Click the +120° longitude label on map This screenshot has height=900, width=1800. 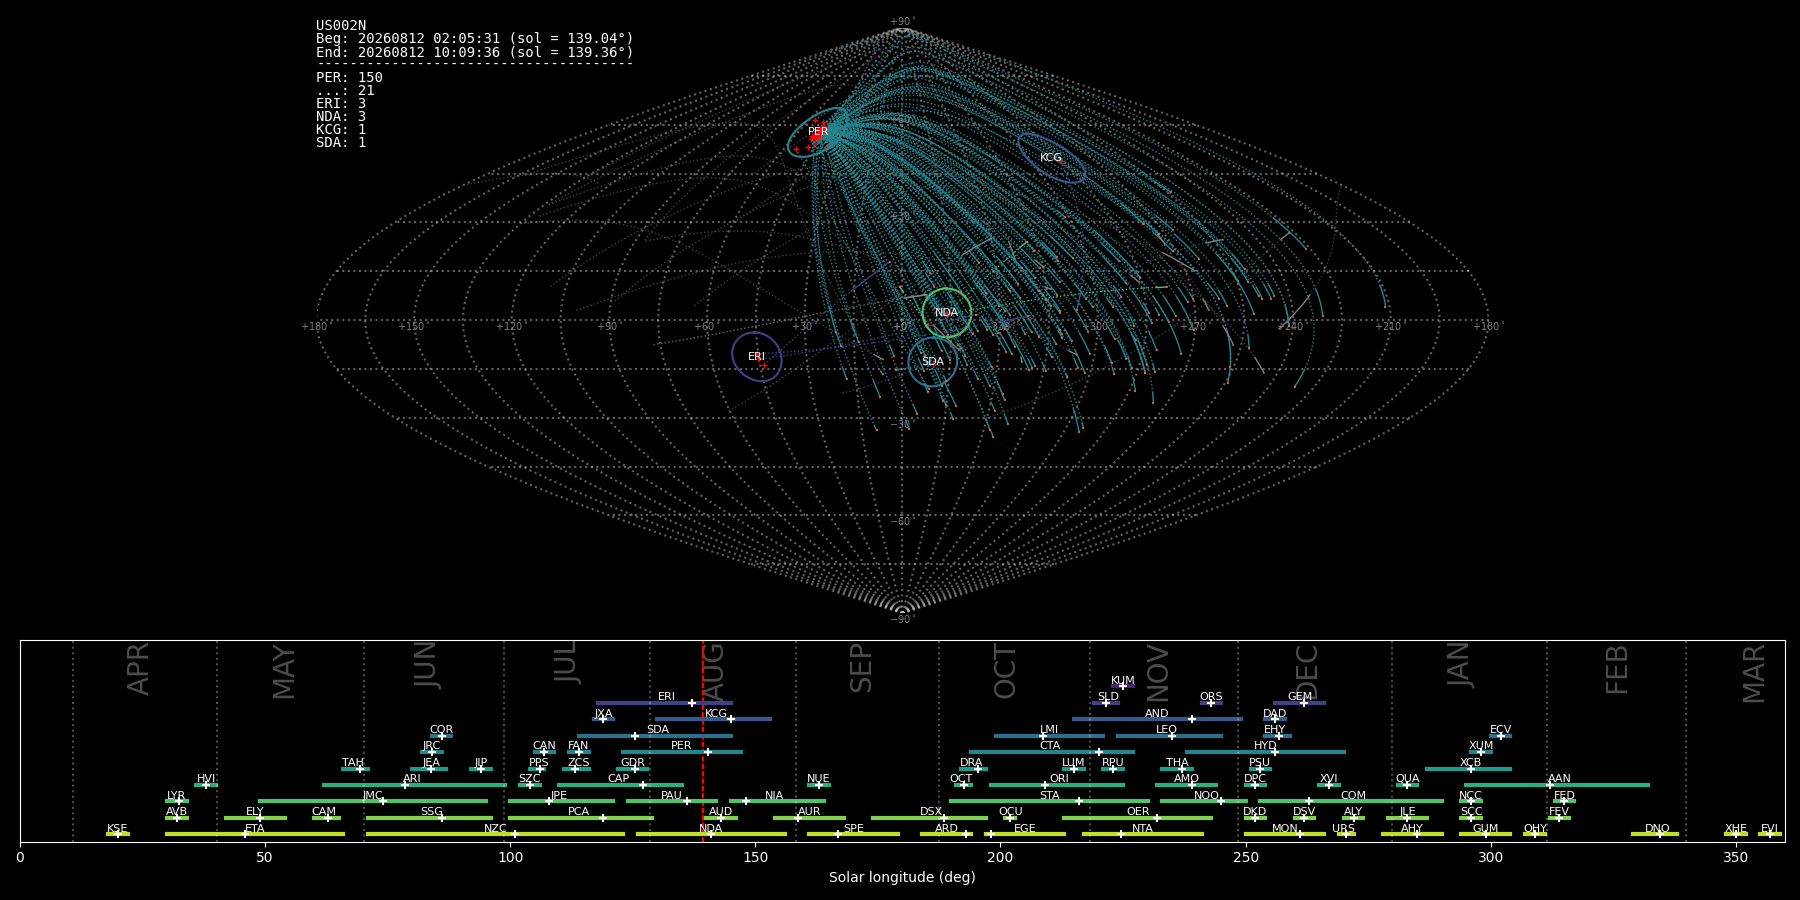pos(509,327)
